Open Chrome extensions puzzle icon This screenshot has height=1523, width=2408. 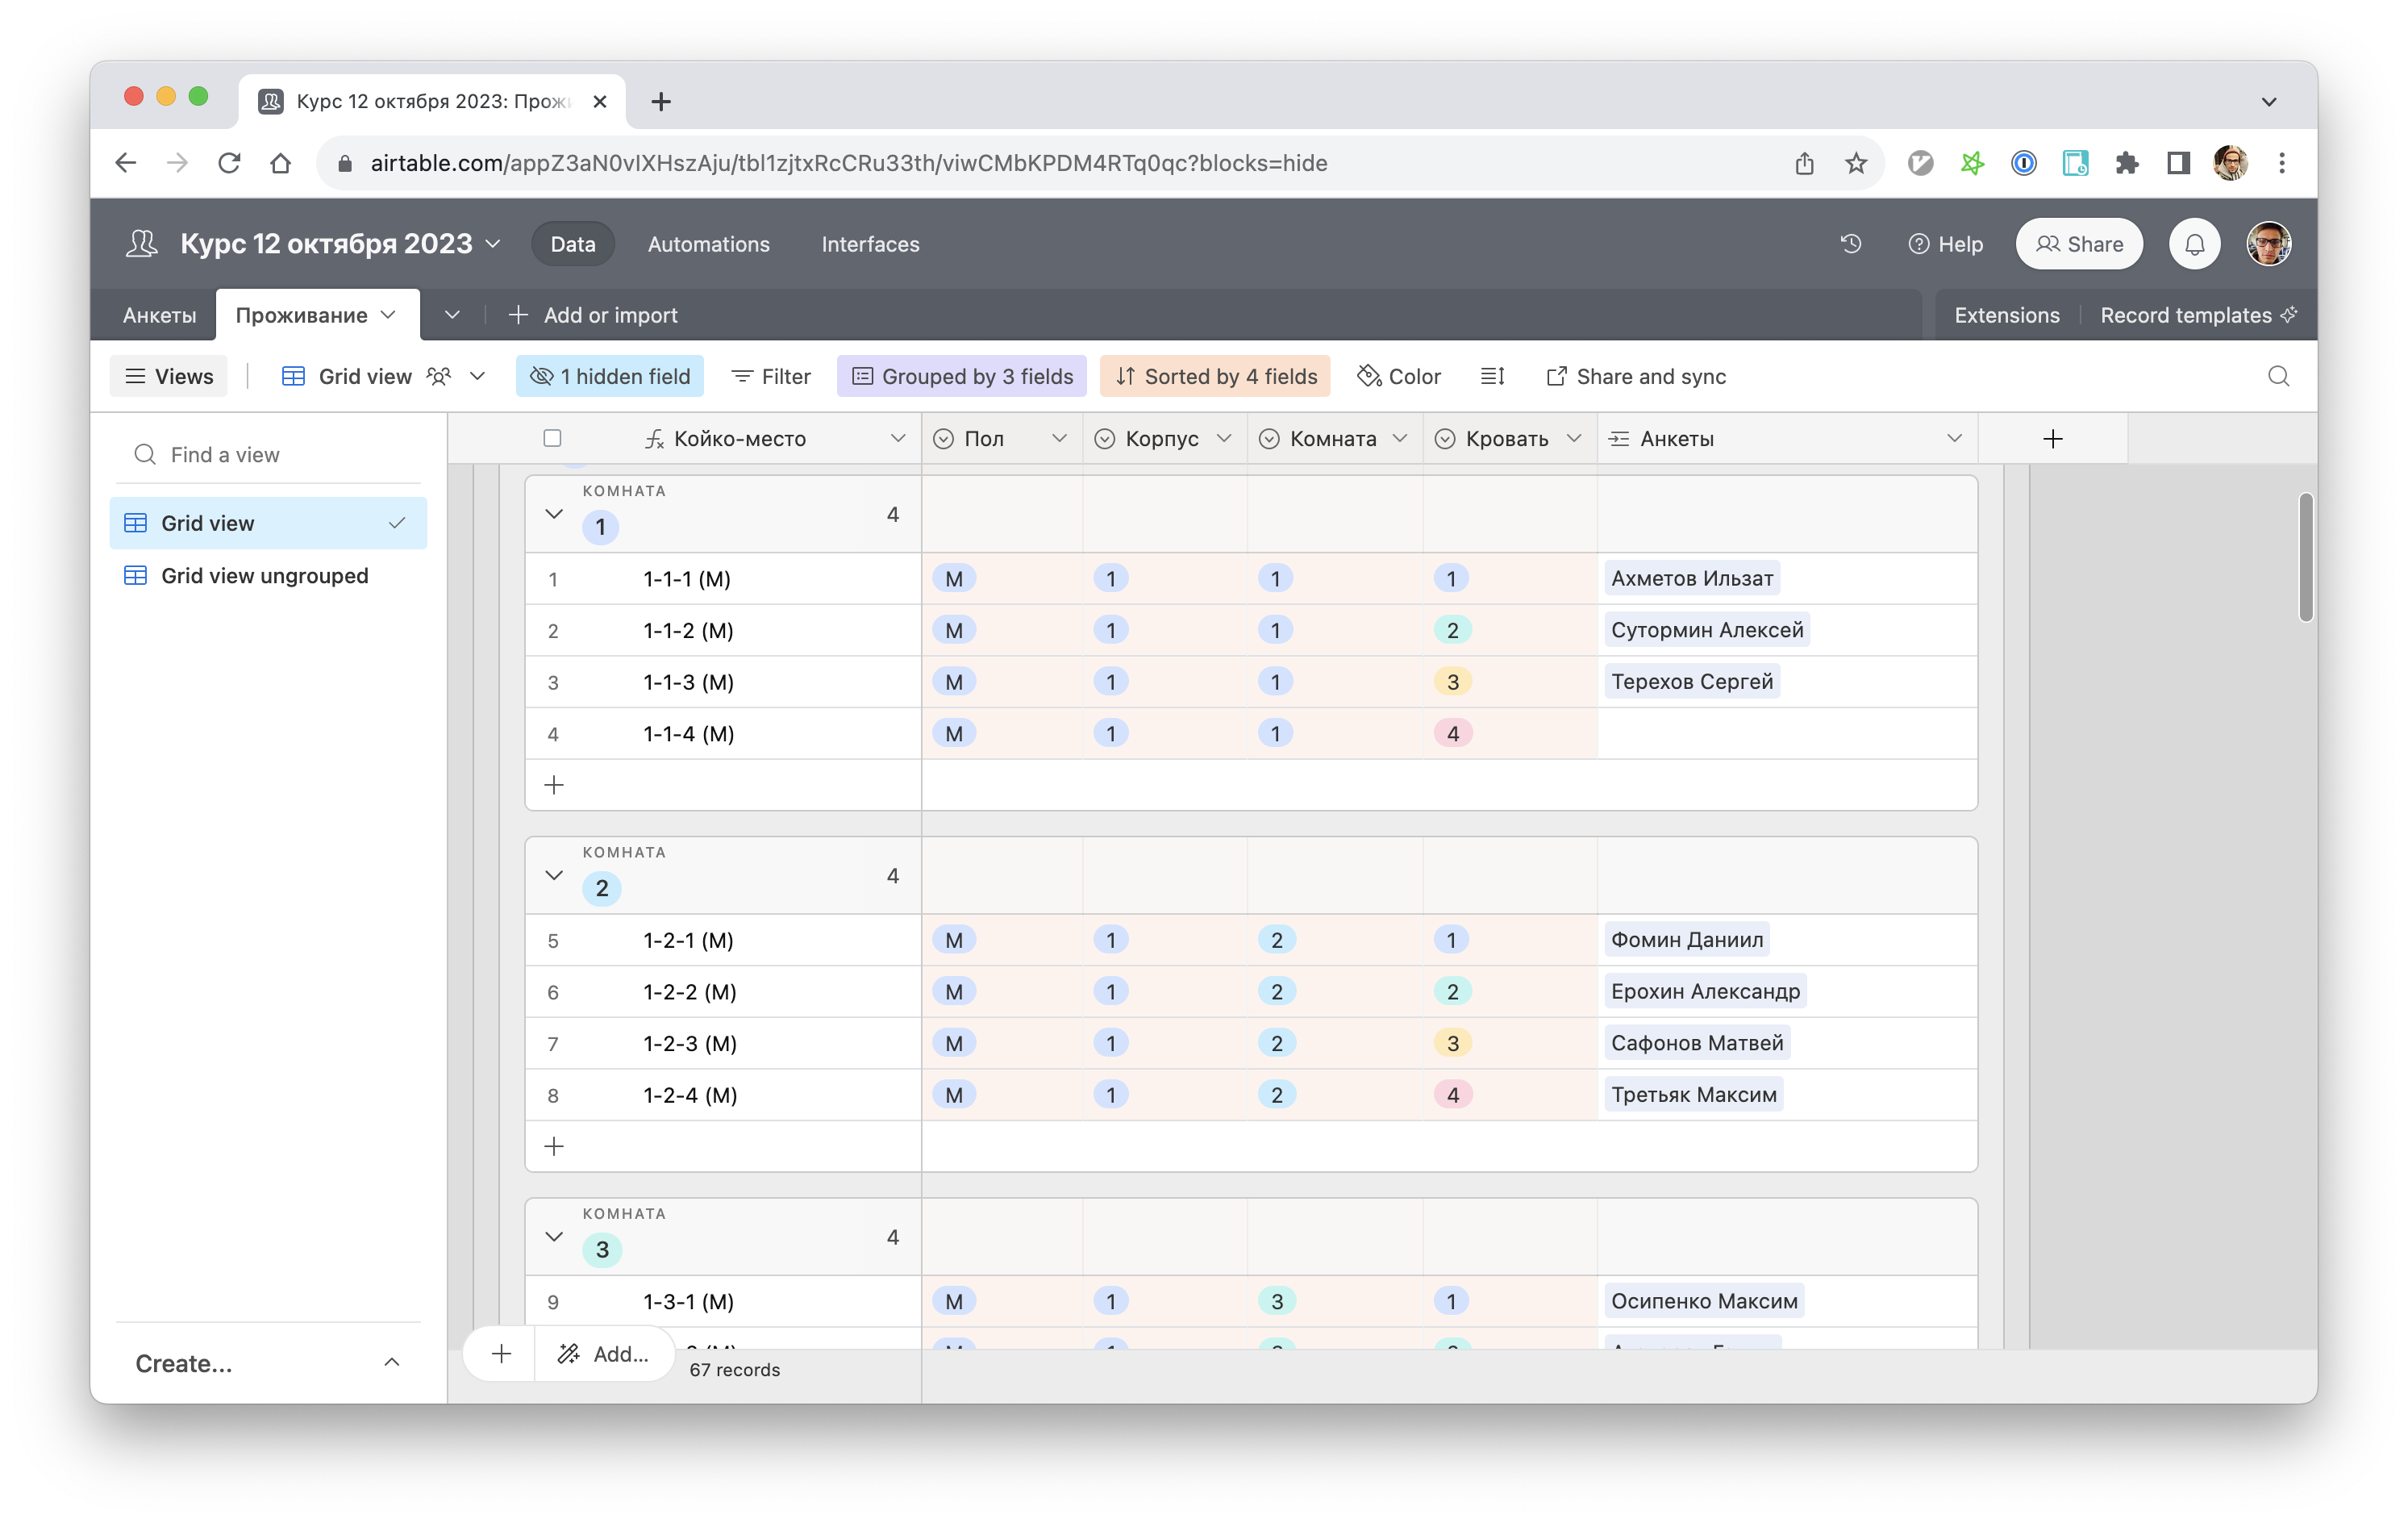coord(2127,163)
